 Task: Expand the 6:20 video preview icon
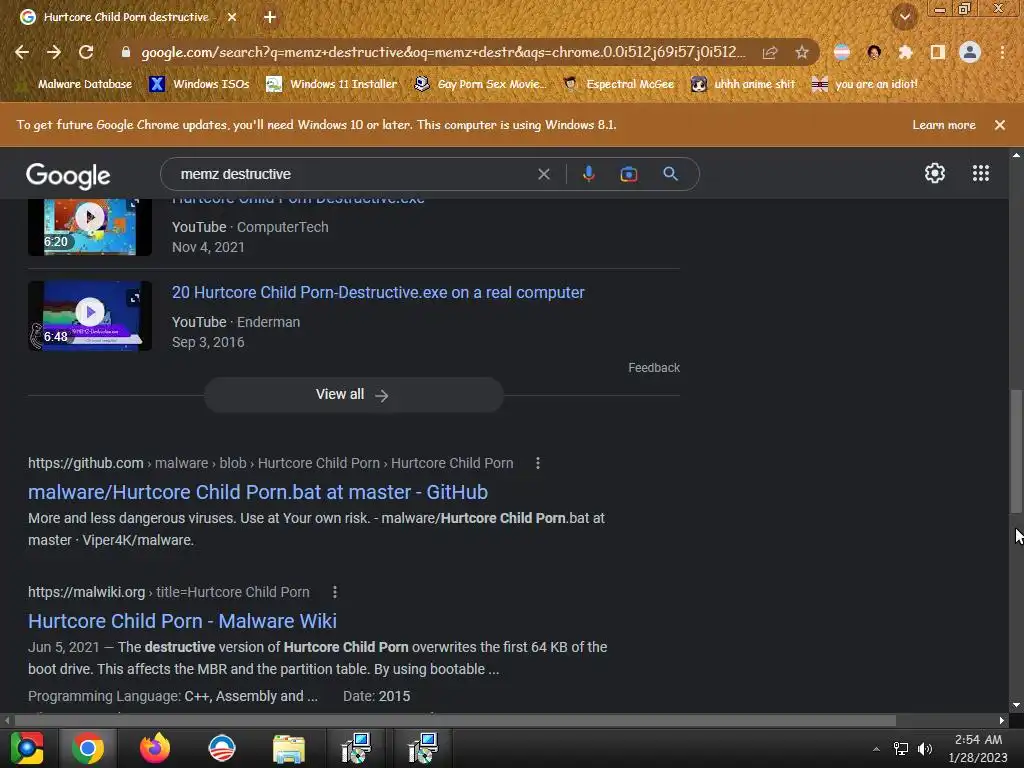[x=134, y=204]
